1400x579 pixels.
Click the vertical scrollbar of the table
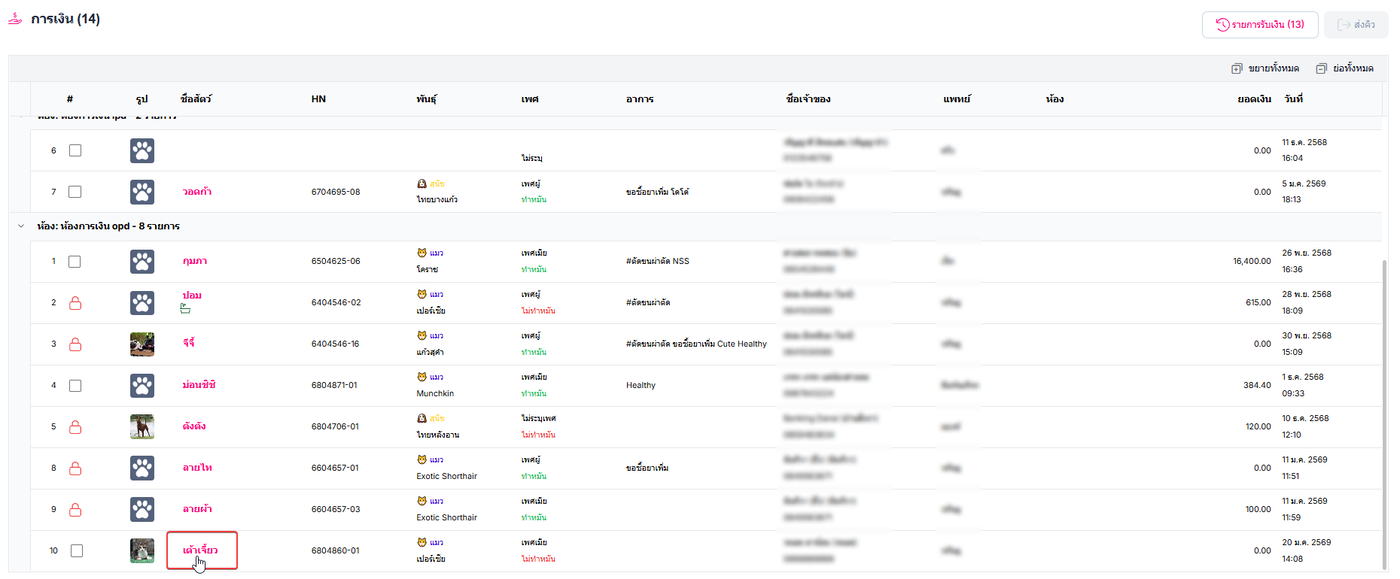(x=1385, y=400)
